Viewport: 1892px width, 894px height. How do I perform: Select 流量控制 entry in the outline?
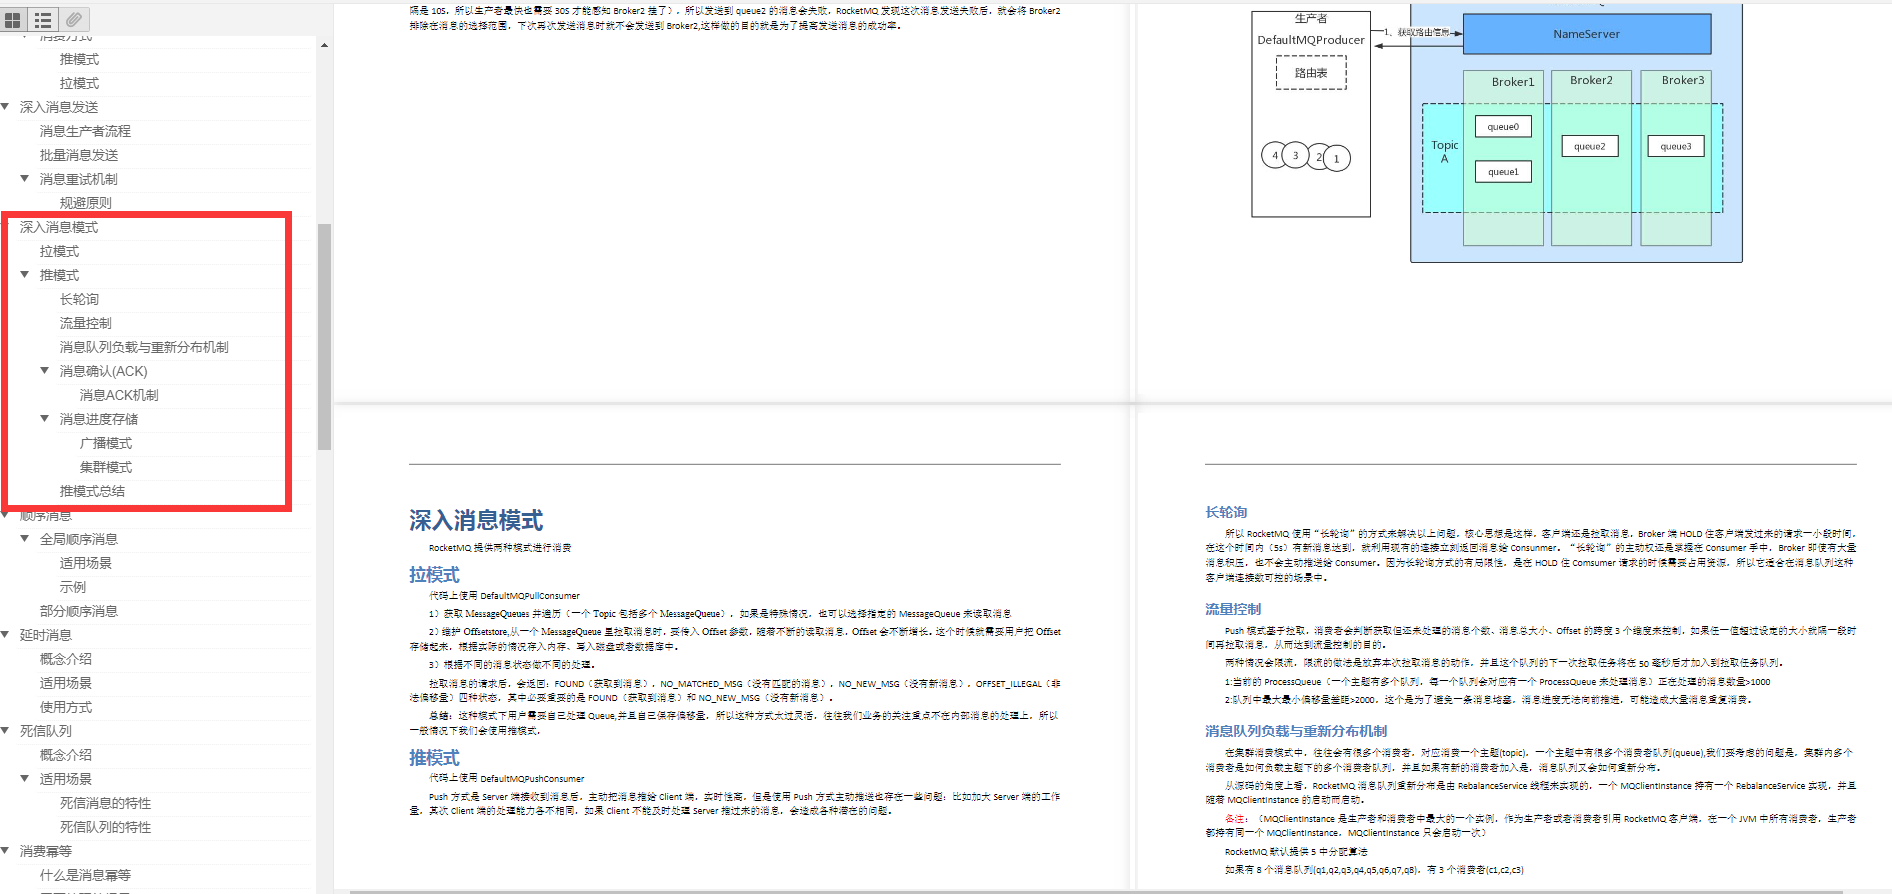86,323
